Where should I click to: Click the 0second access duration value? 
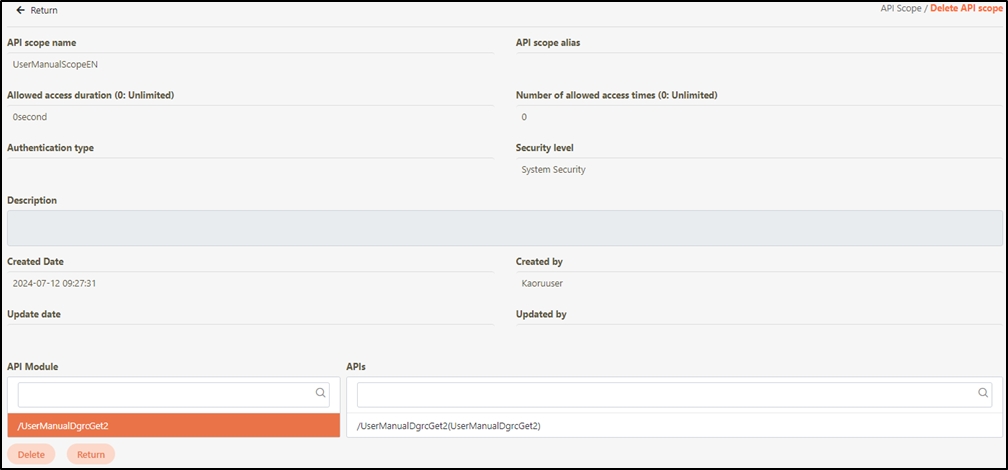[x=30, y=117]
